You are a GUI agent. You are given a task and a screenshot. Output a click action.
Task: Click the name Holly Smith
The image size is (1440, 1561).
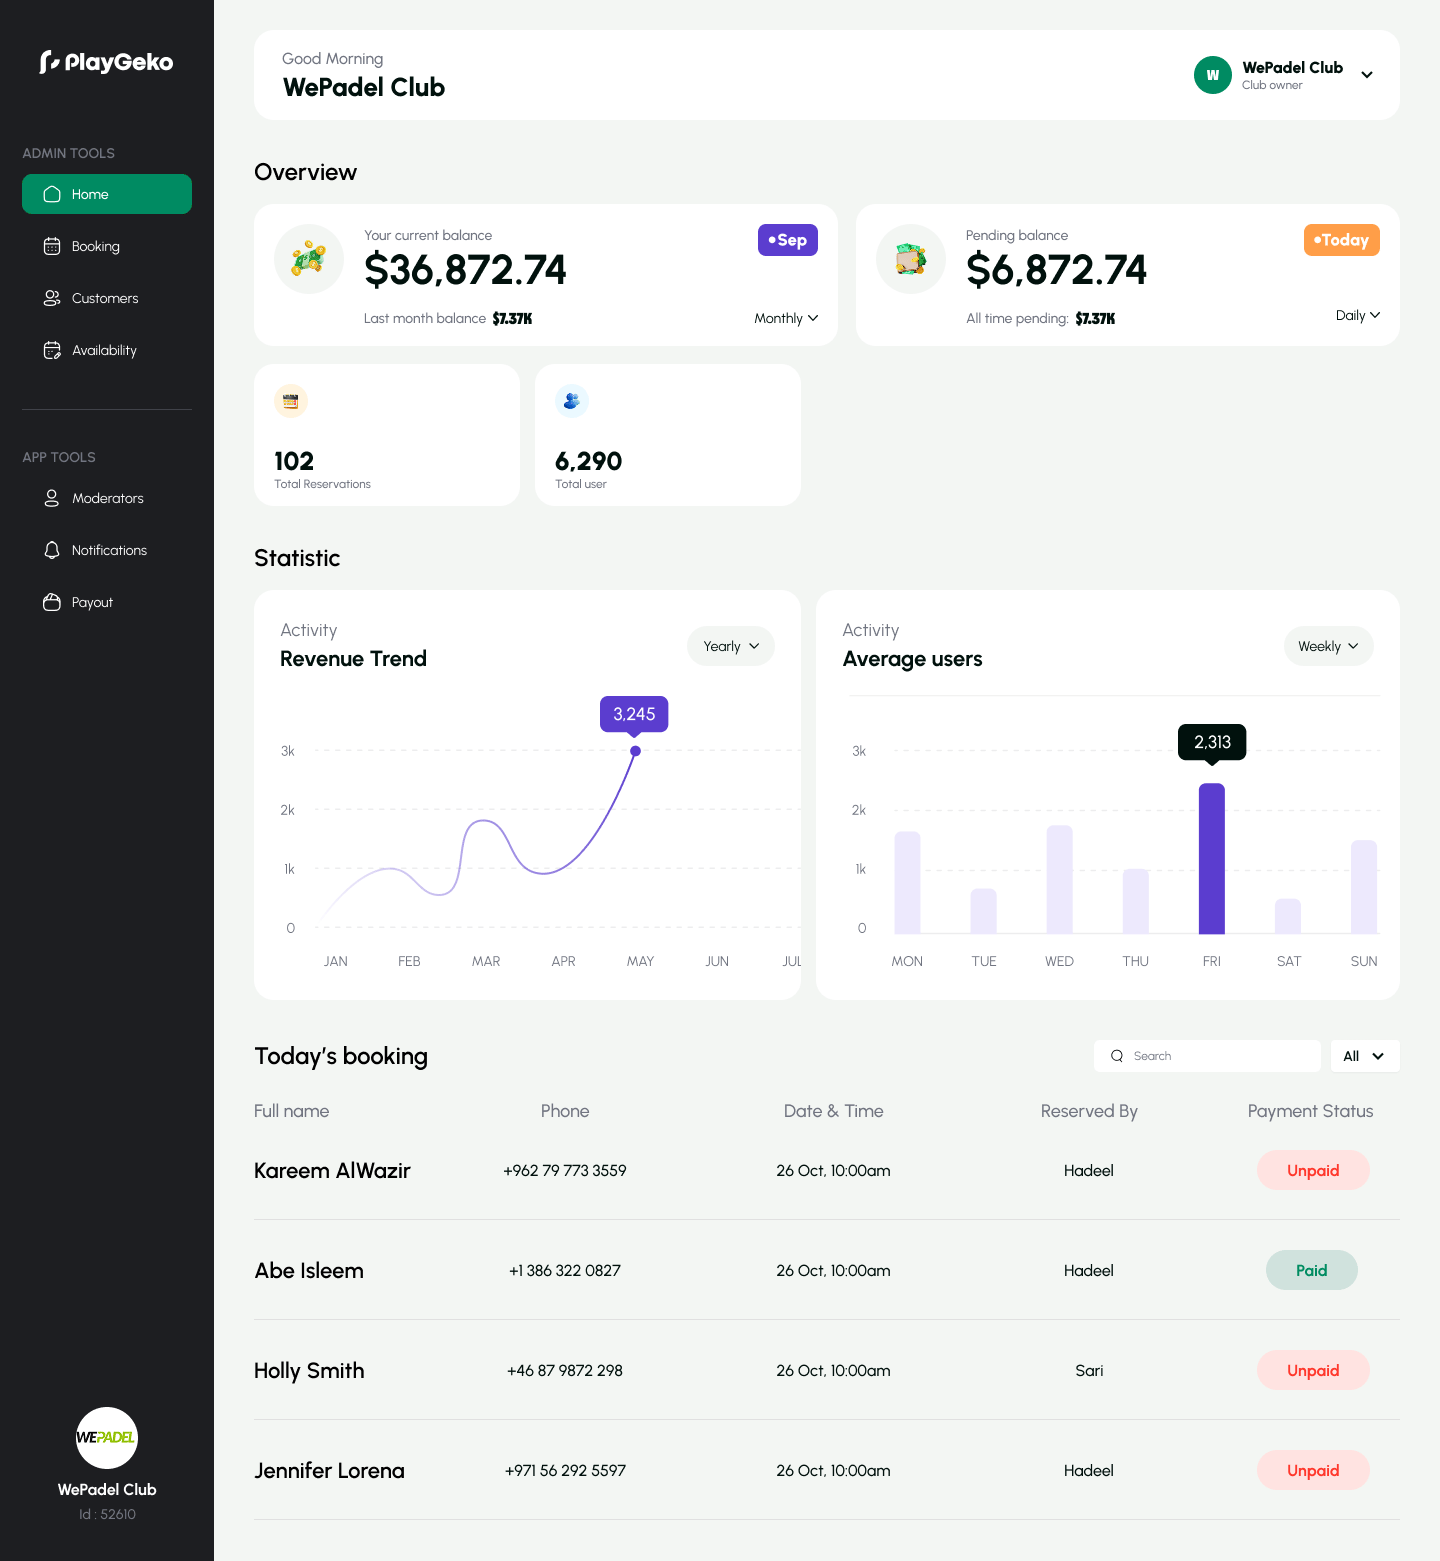point(309,1370)
